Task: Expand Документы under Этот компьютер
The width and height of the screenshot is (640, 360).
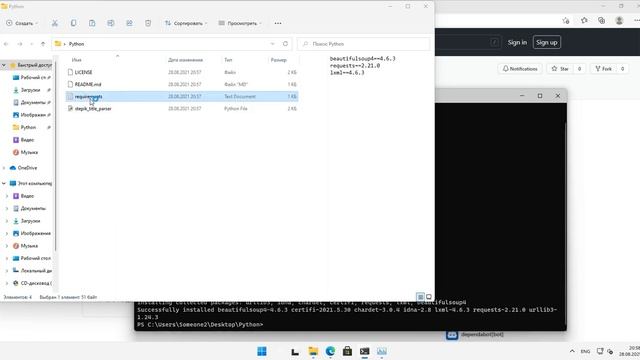Action: pyautogui.click(x=7, y=209)
